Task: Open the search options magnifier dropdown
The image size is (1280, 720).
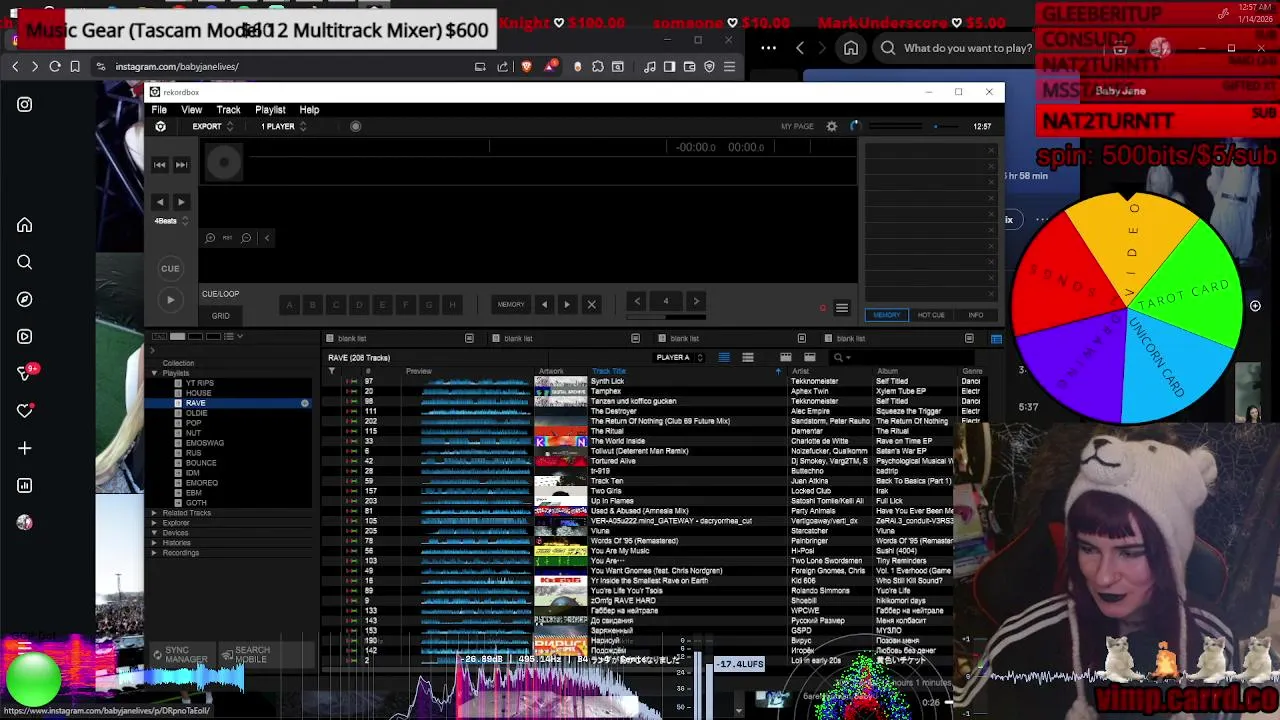Action: point(842,357)
